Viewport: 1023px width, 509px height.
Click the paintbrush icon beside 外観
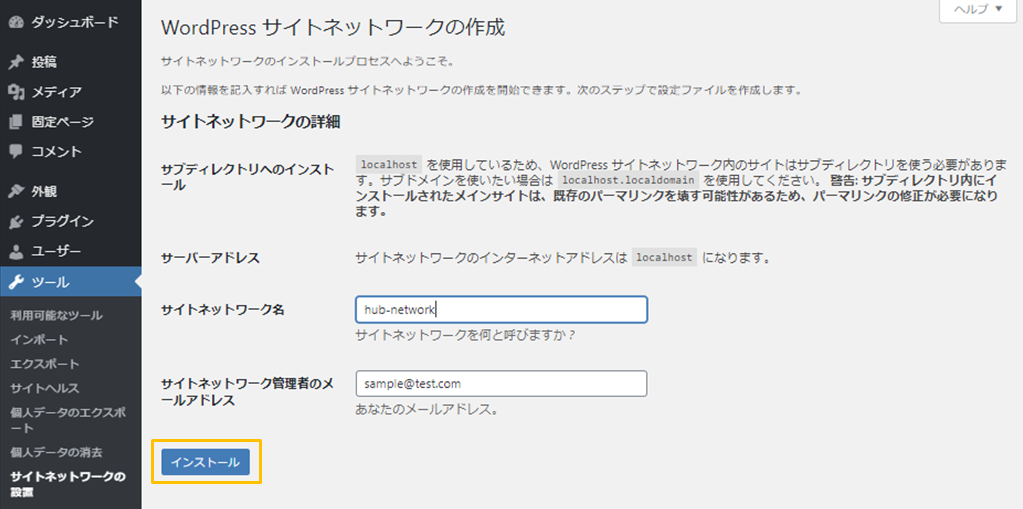point(16,191)
